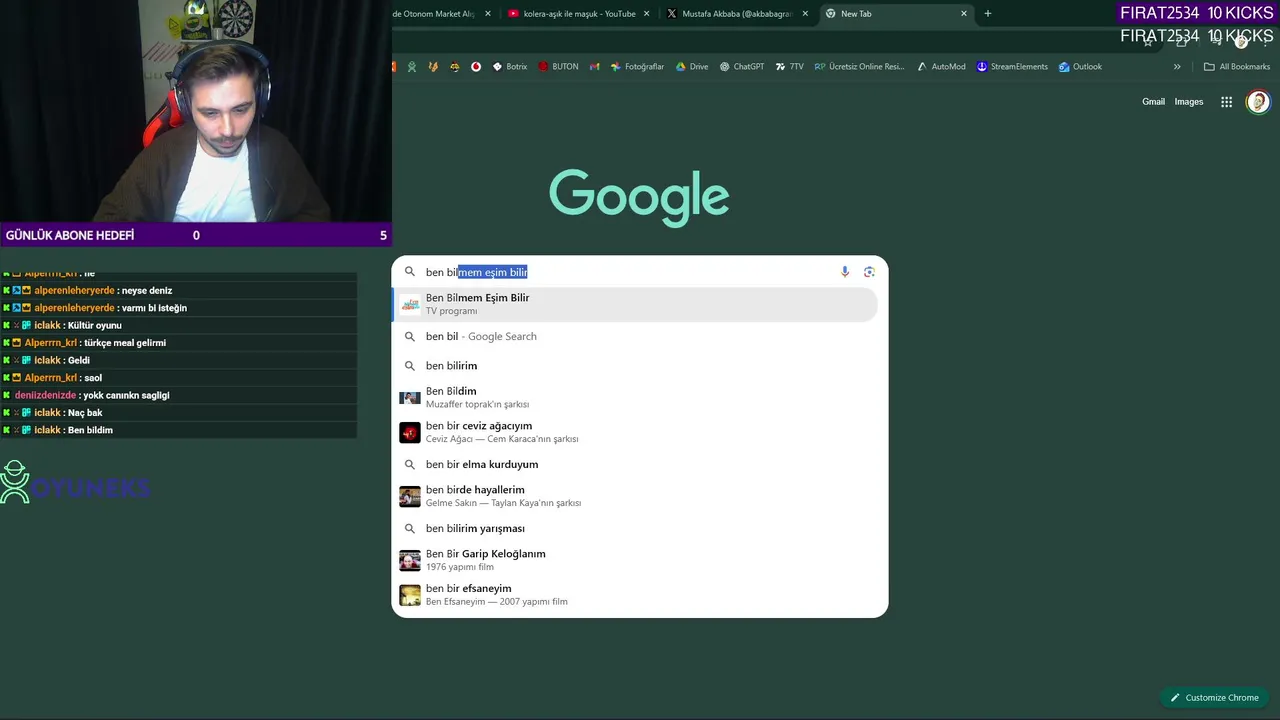Close the Mustafa Akbaba X tab

805,14
